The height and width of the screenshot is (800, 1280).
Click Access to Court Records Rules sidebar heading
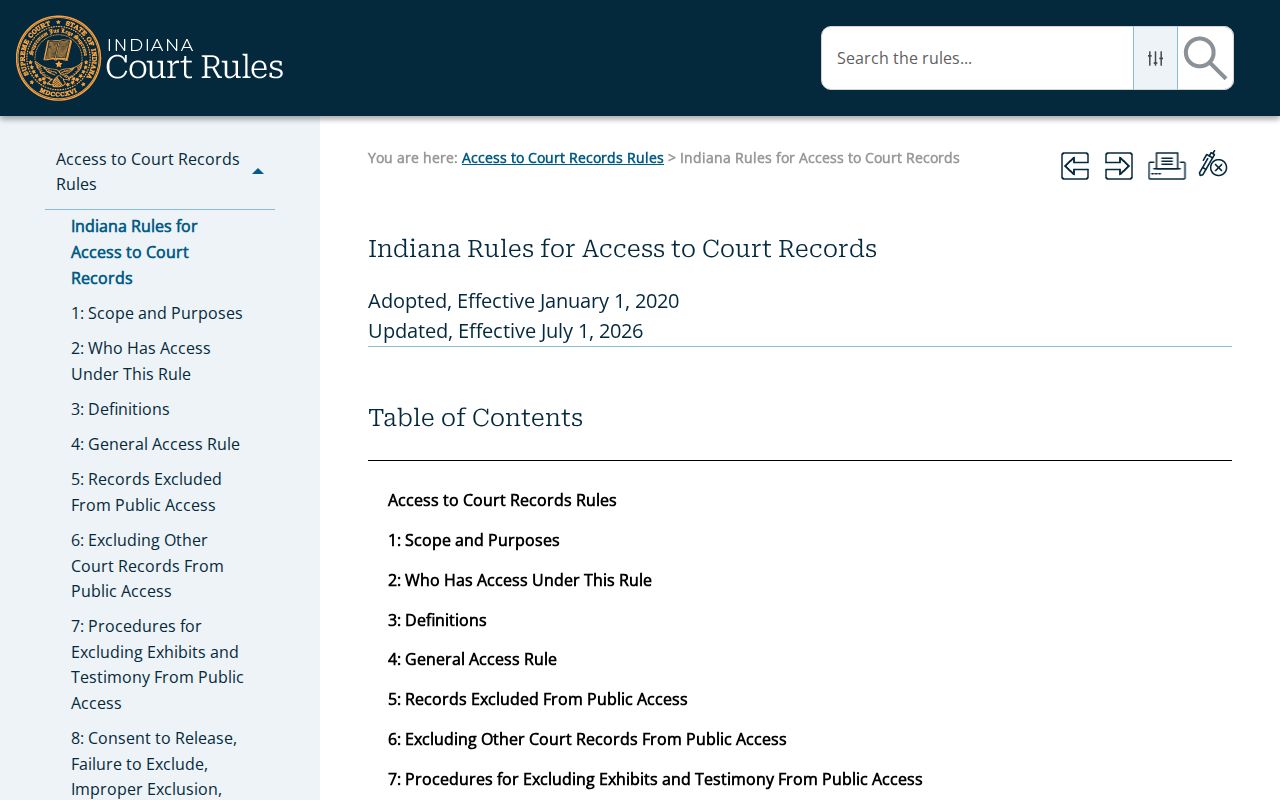point(148,171)
